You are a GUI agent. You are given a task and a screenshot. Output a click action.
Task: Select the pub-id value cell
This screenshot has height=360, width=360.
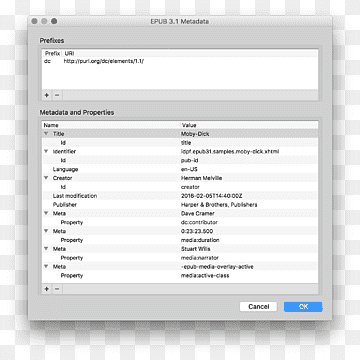click(x=189, y=160)
